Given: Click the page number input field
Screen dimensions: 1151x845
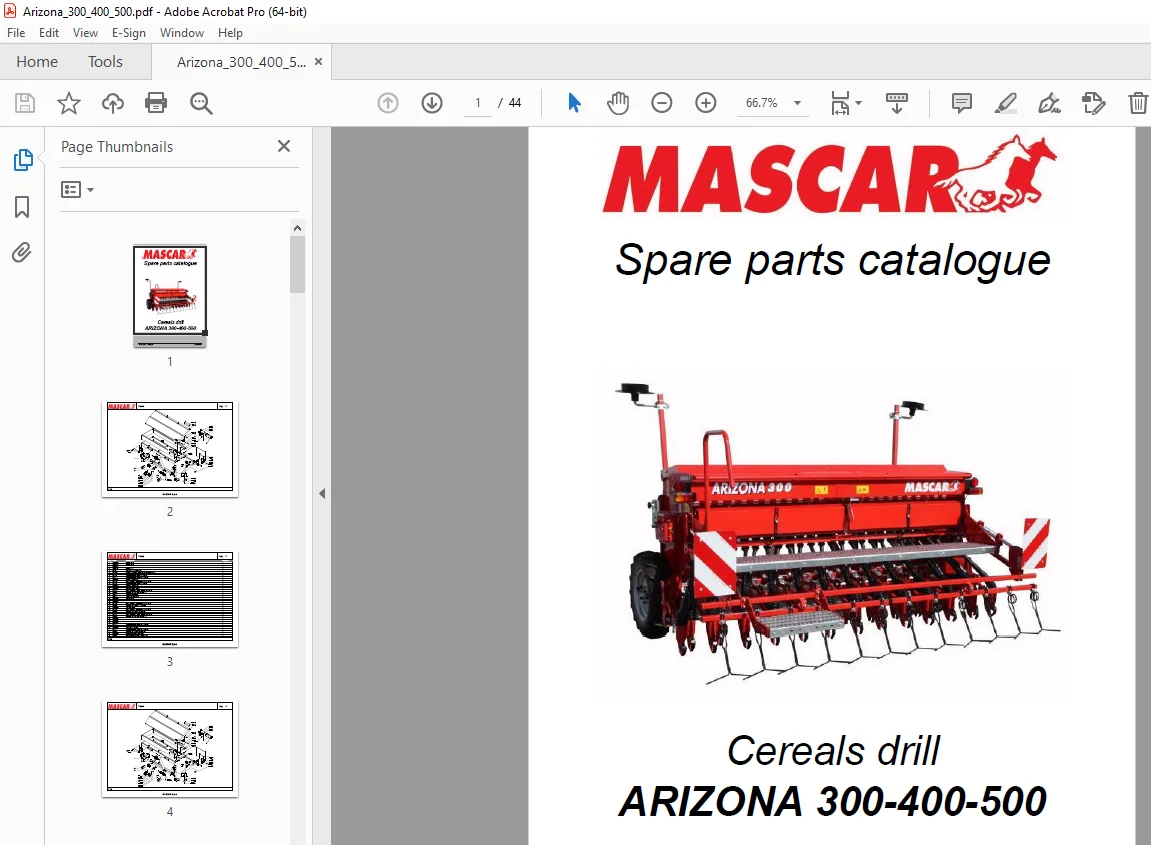Looking at the screenshot, I should 478,103.
